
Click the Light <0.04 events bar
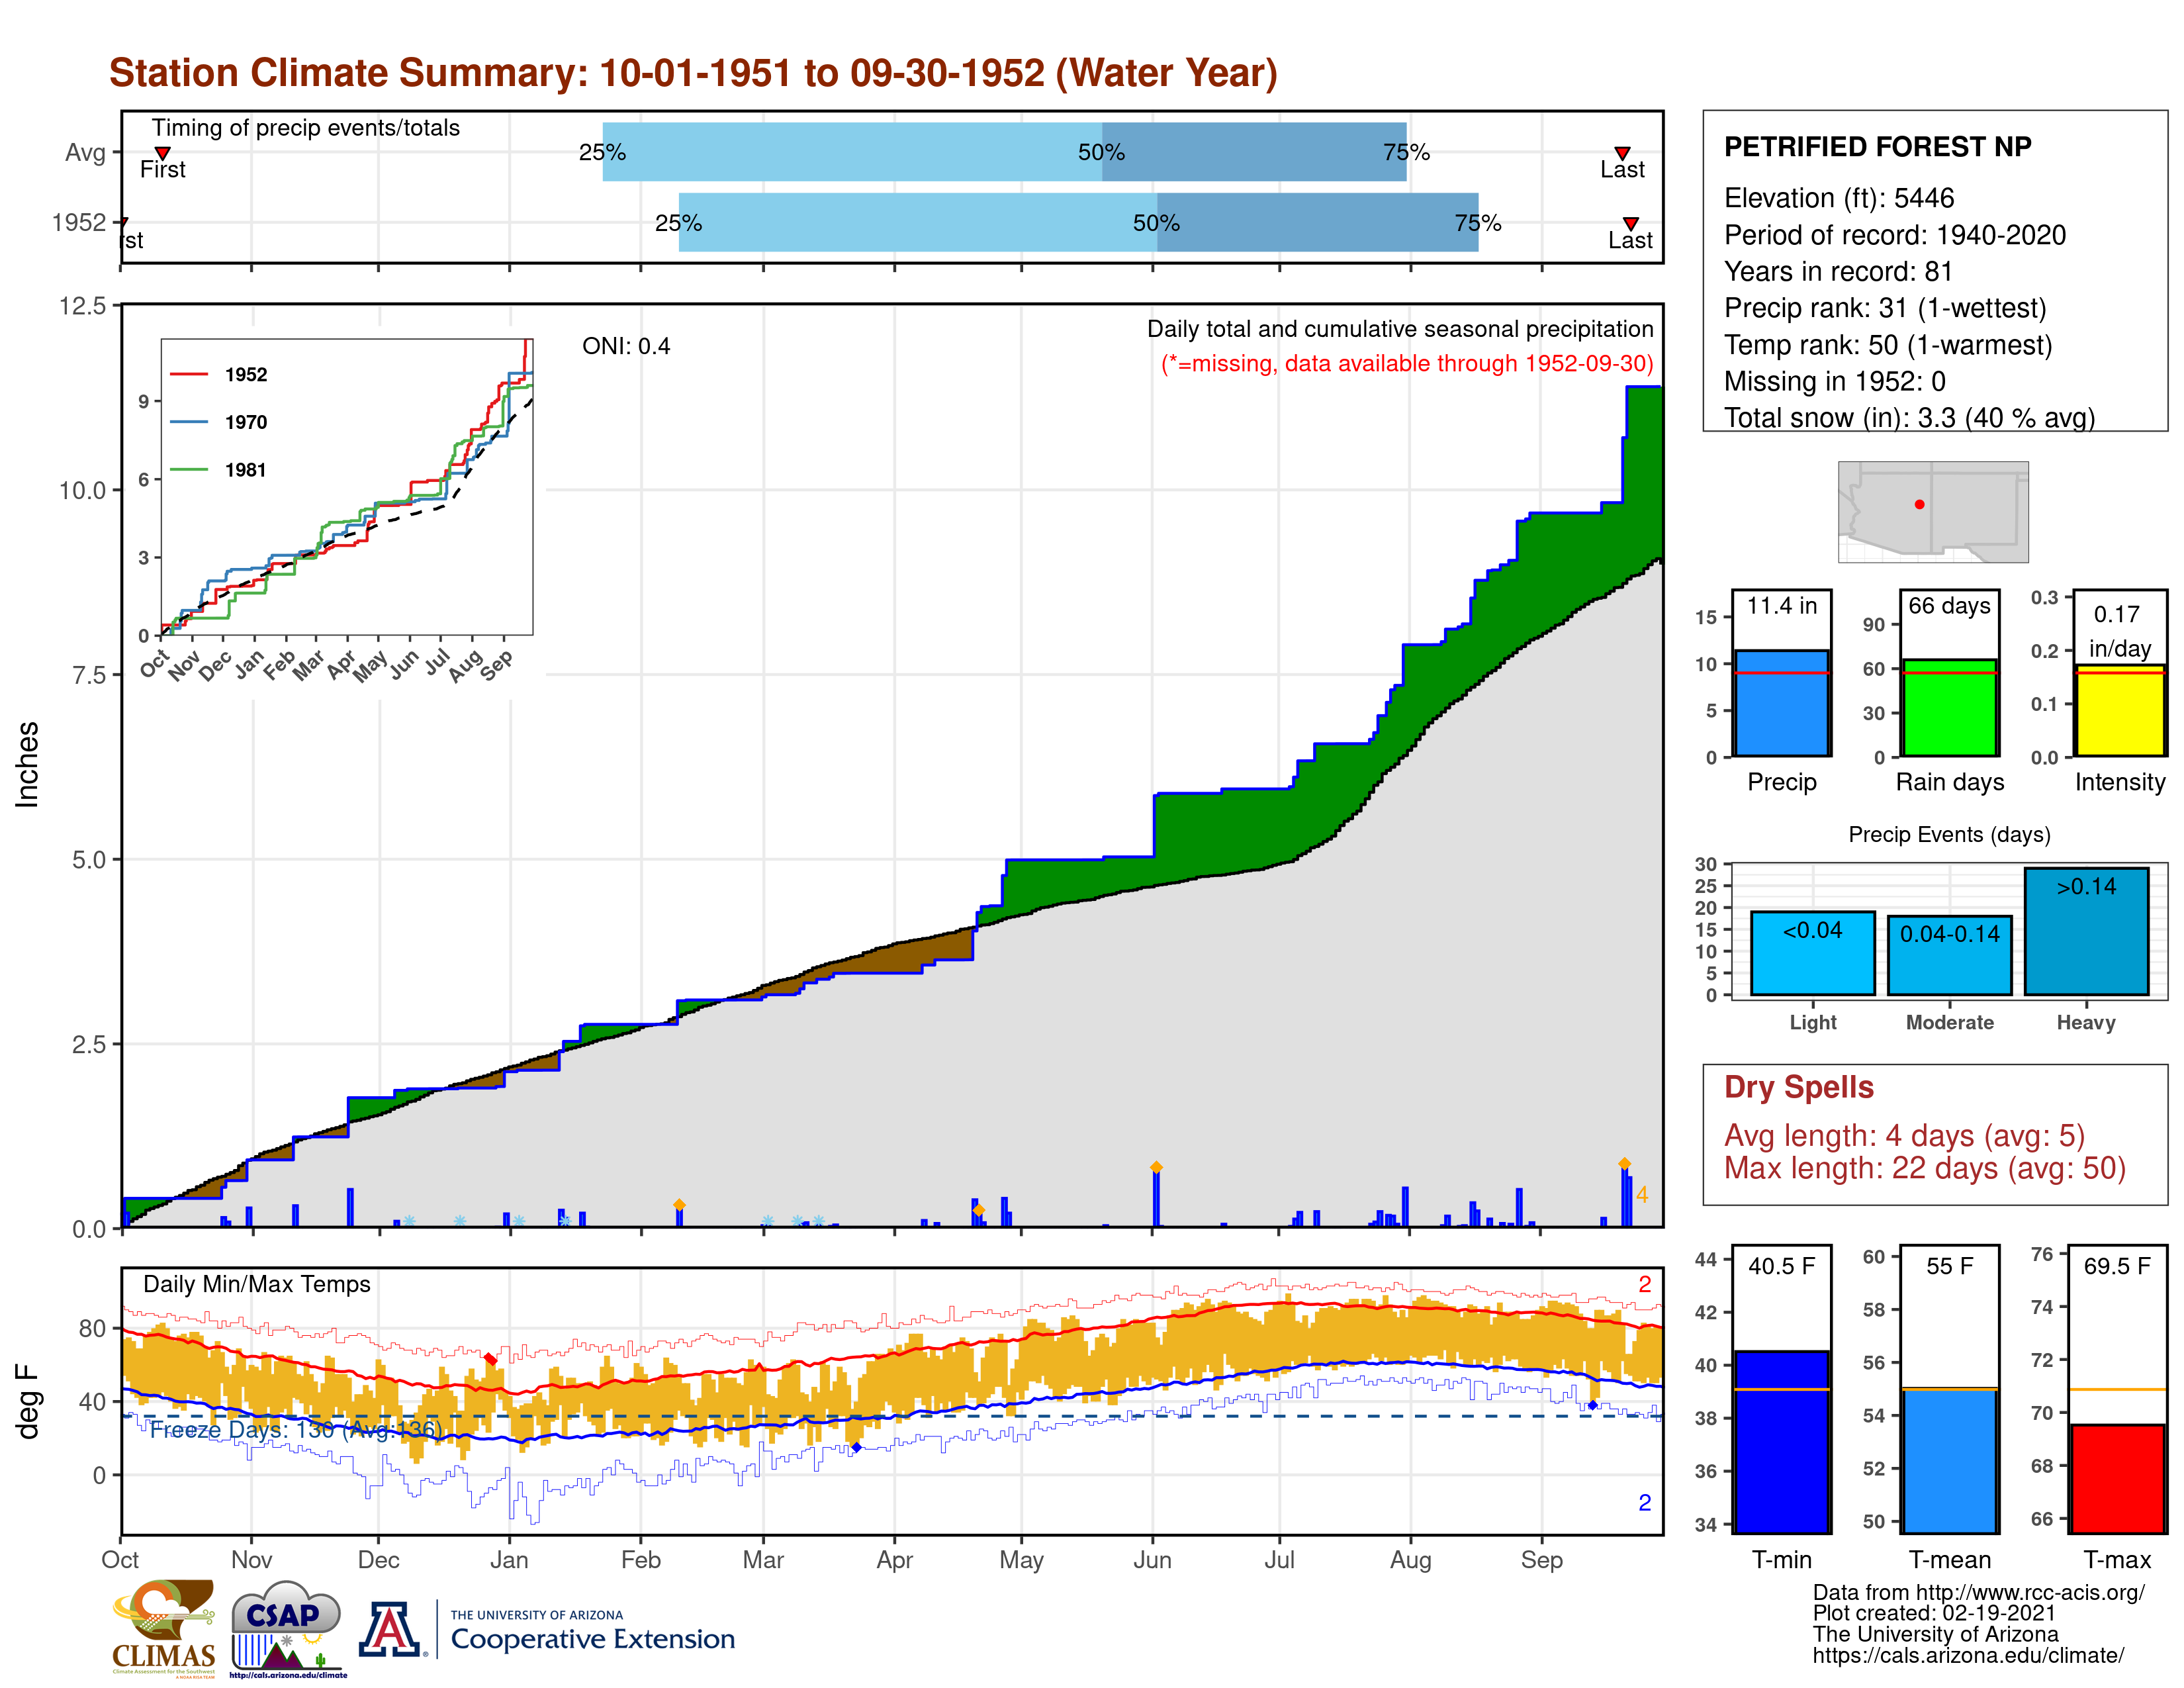pyautogui.click(x=1812, y=953)
